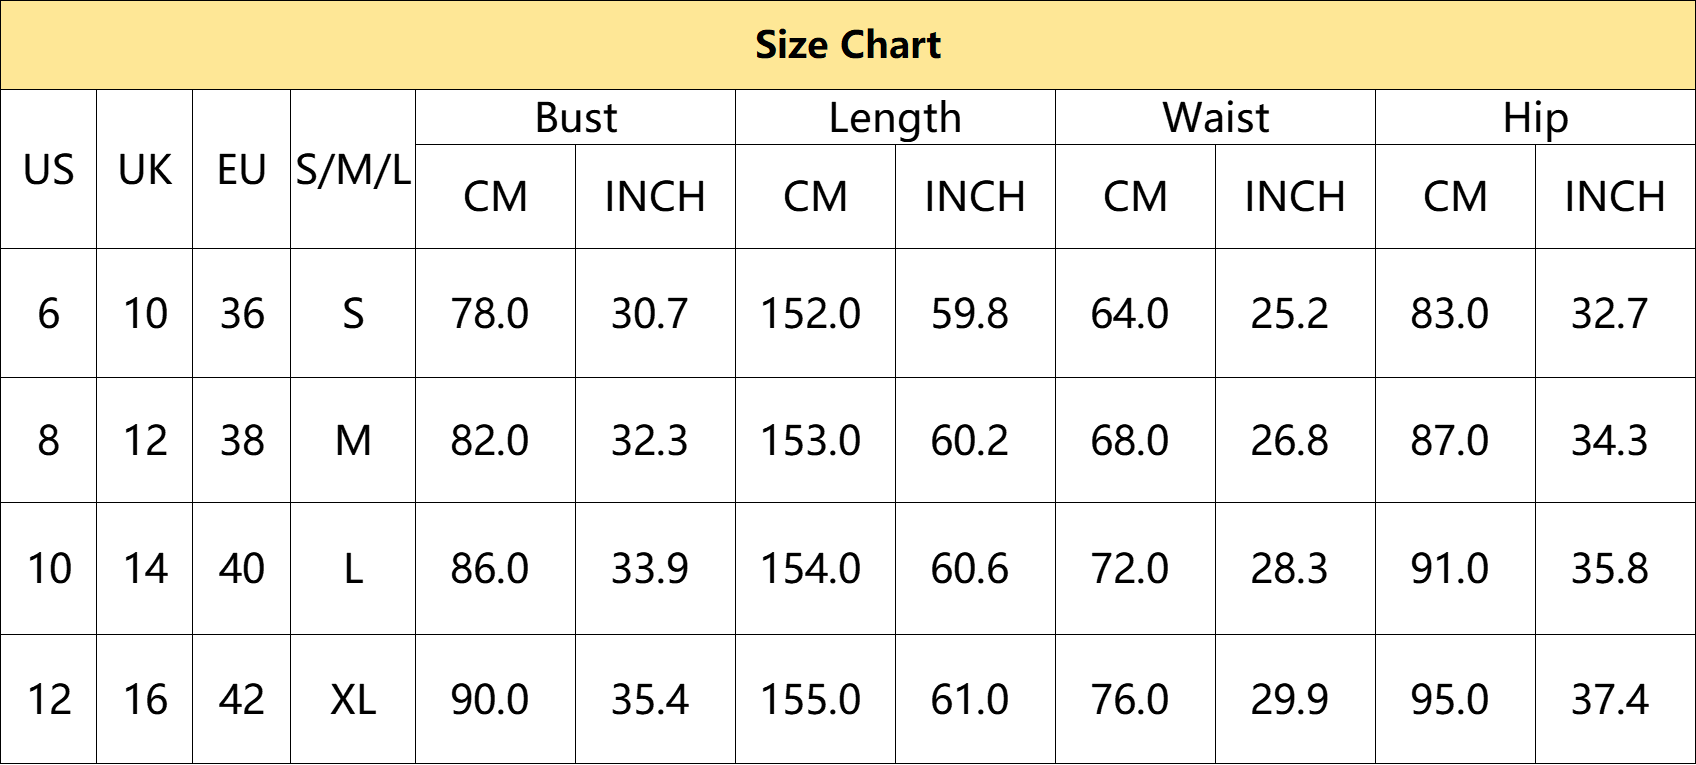Image resolution: width=1696 pixels, height=765 pixels.
Task: Select the Length group header
Action: [896, 118]
